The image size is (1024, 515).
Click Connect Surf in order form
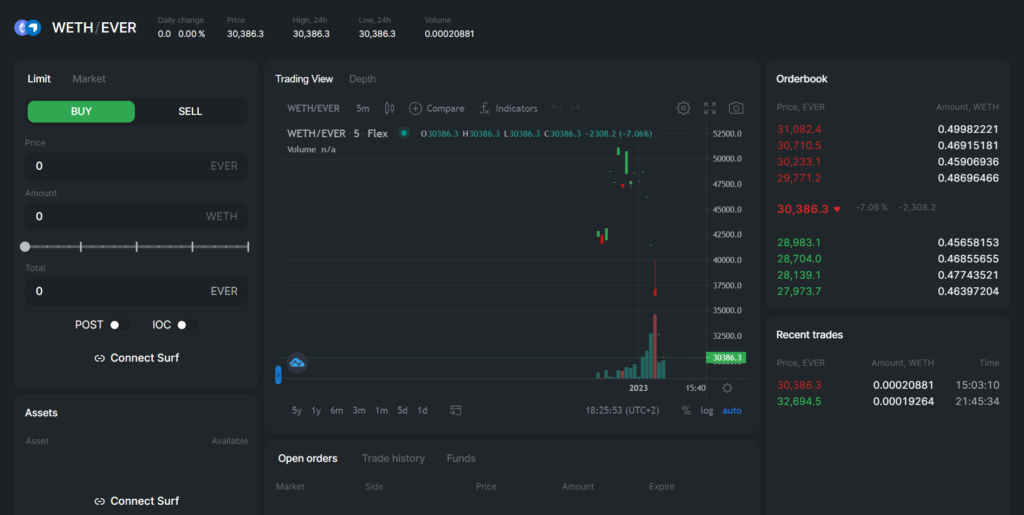point(136,358)
